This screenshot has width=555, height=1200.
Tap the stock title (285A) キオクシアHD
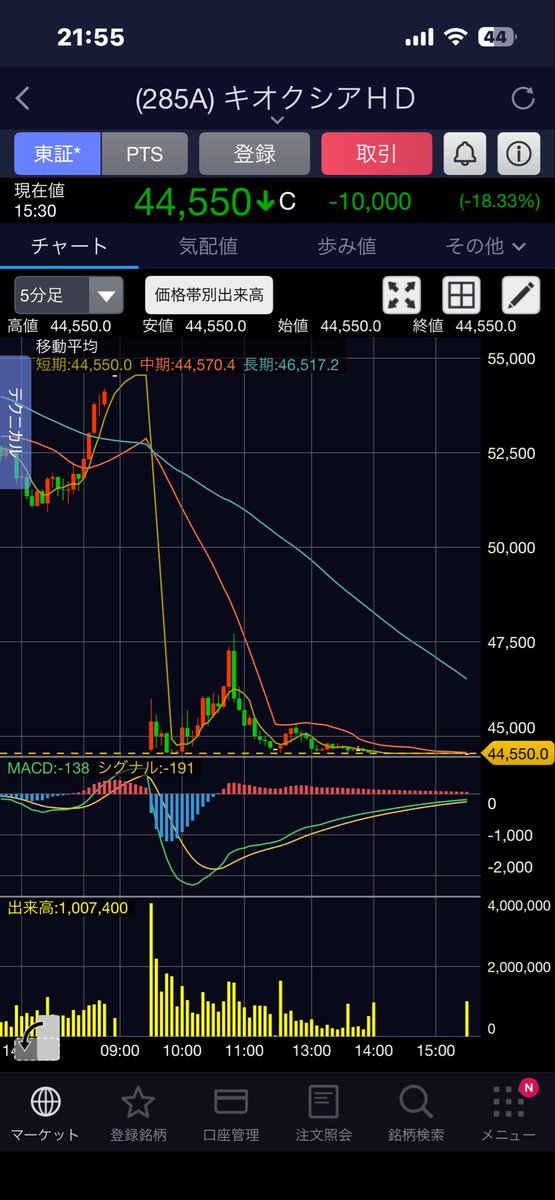pyautogui.click(x=276, y=98)
